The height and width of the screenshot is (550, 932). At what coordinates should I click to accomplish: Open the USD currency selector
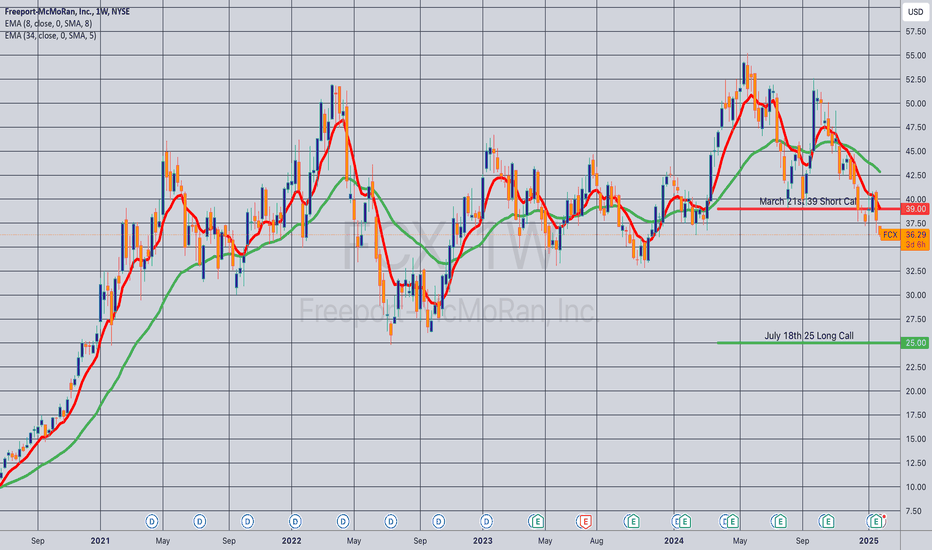click(915, 12)
